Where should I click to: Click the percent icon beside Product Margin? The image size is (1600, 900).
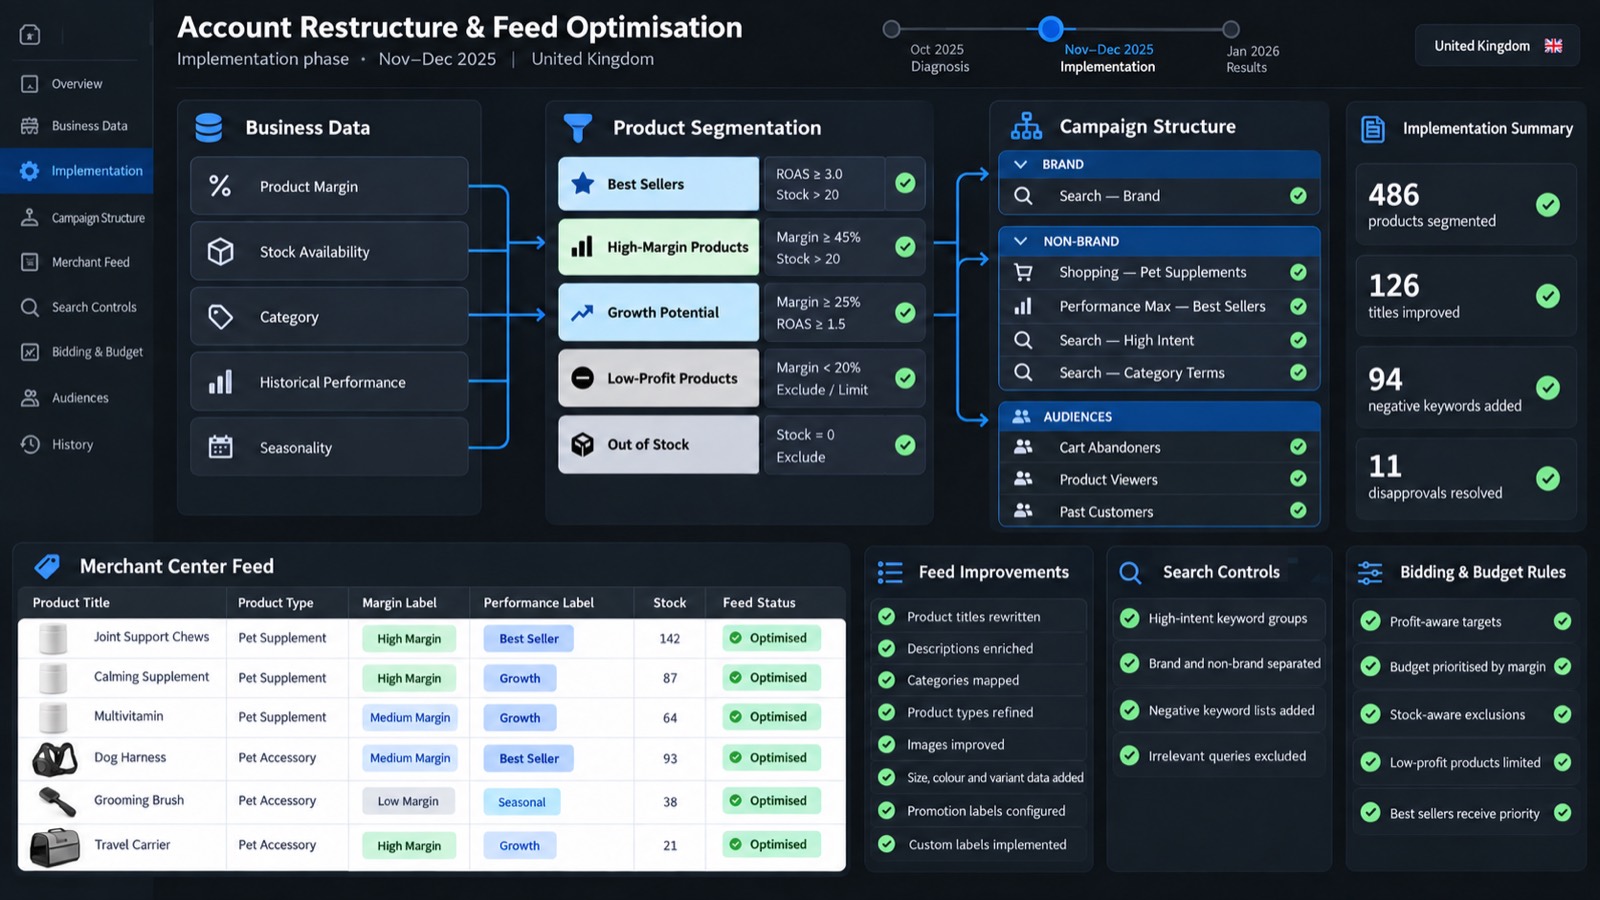[x=220, y=186]
